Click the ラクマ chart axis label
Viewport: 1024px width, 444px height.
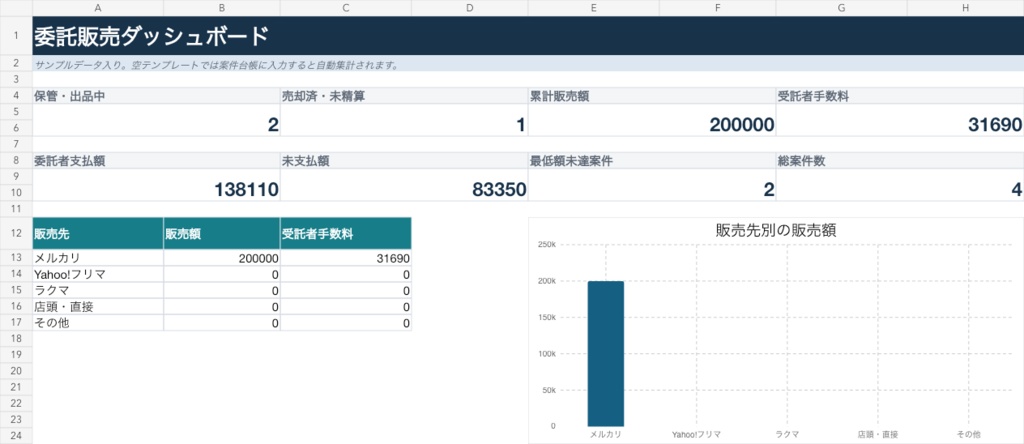click(787, 434)
